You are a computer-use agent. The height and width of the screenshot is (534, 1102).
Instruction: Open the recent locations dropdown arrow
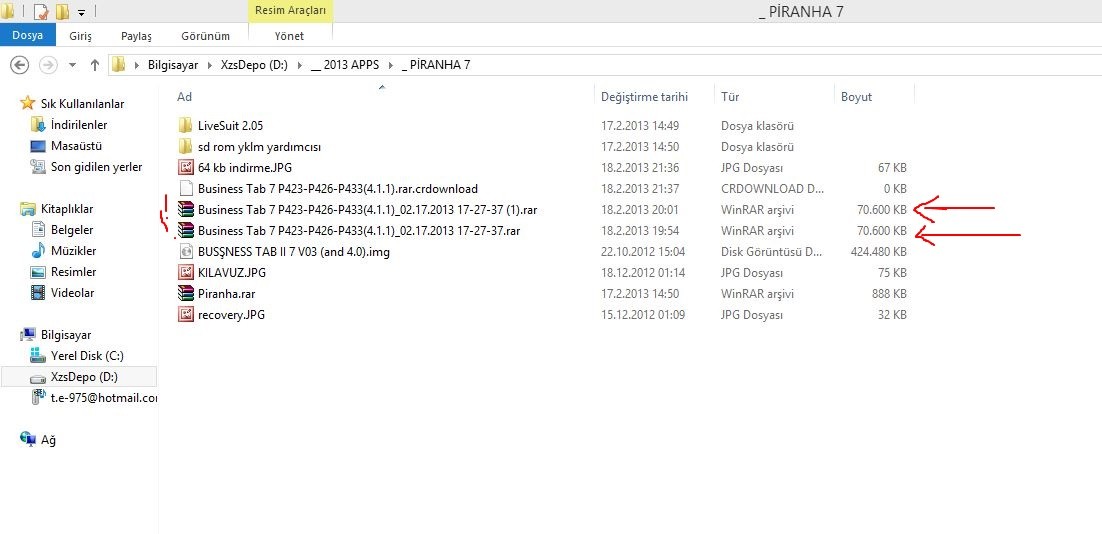tap(72, 65)
